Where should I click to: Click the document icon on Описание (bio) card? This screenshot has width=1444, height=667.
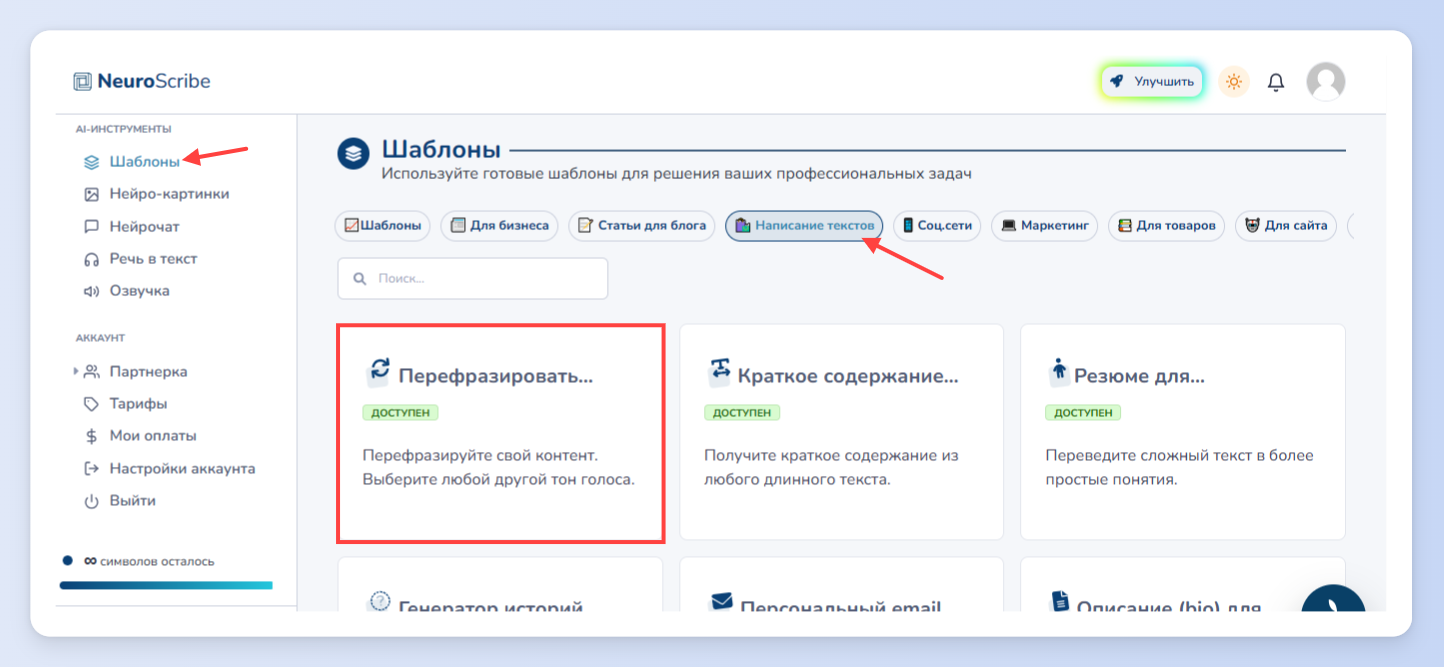1060,601
